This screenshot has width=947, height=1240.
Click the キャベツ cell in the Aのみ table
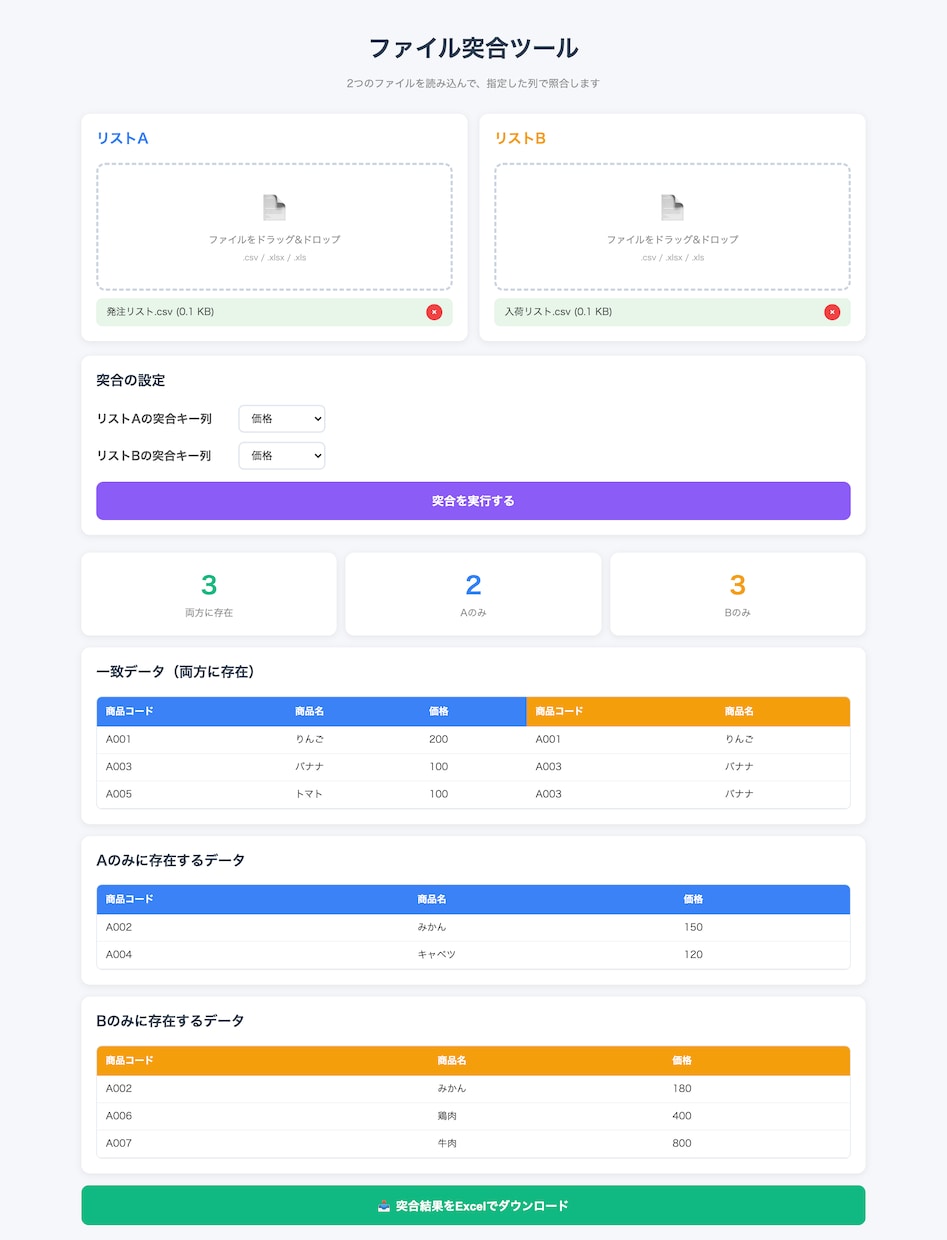click(436, 955)
